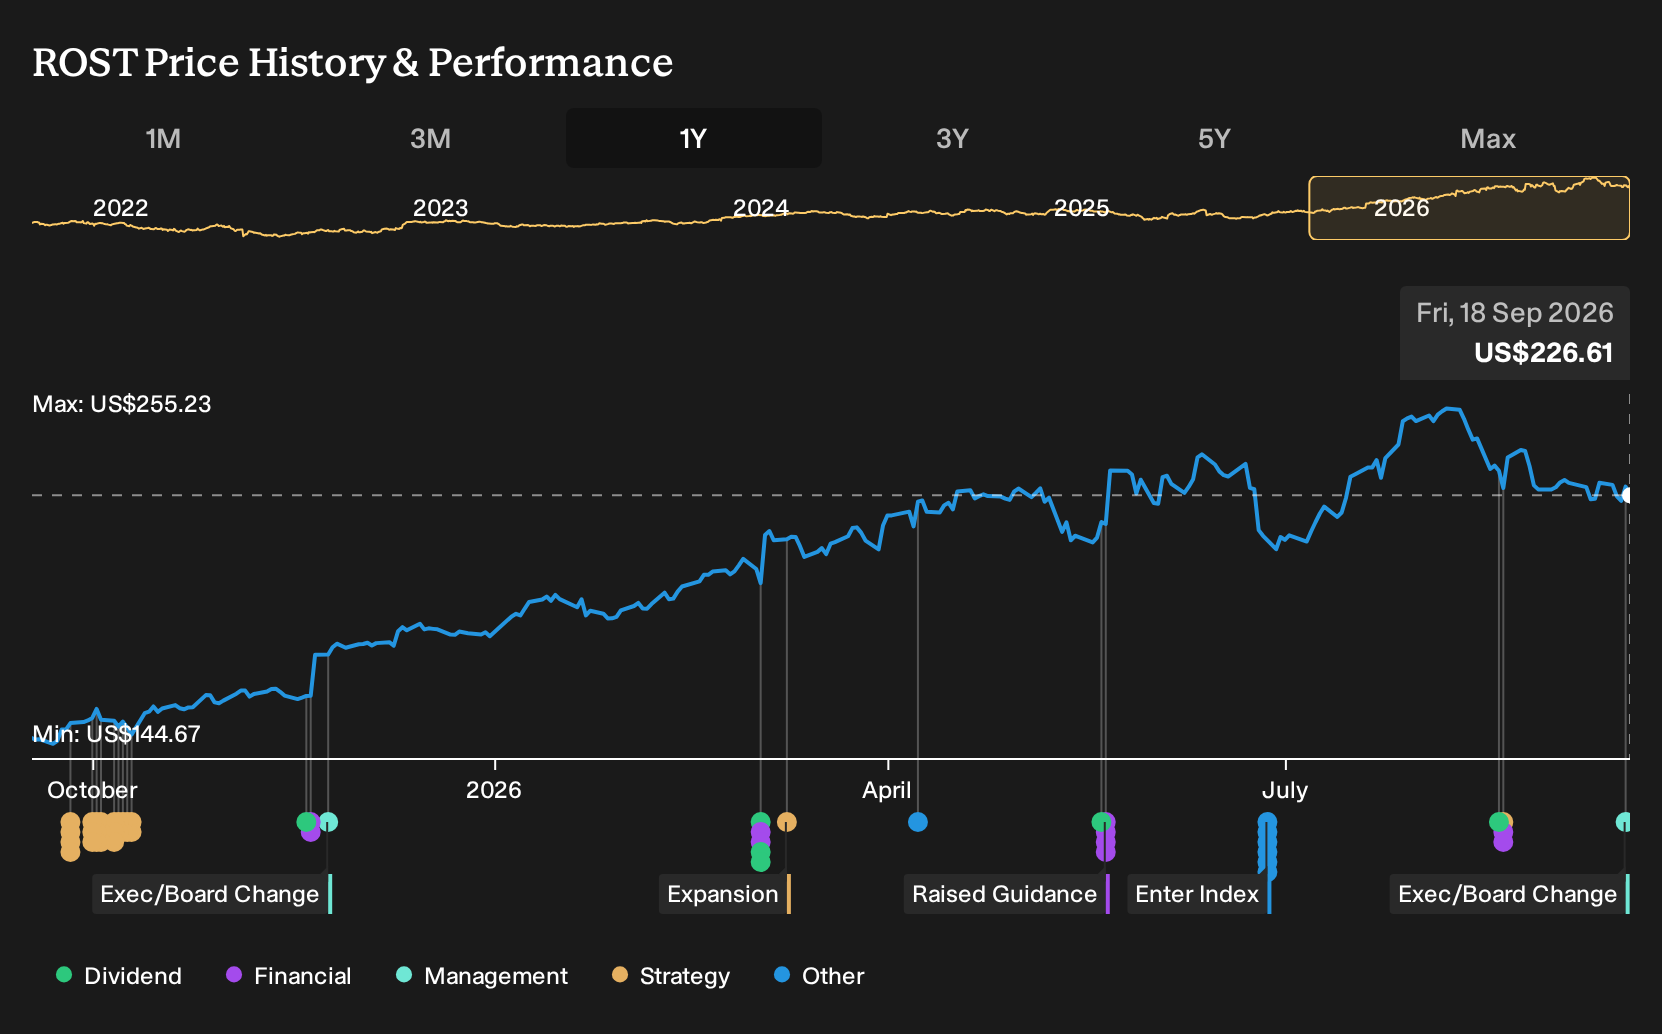
Task: Show the Max price history range
Action: [x=1488, y=138]
